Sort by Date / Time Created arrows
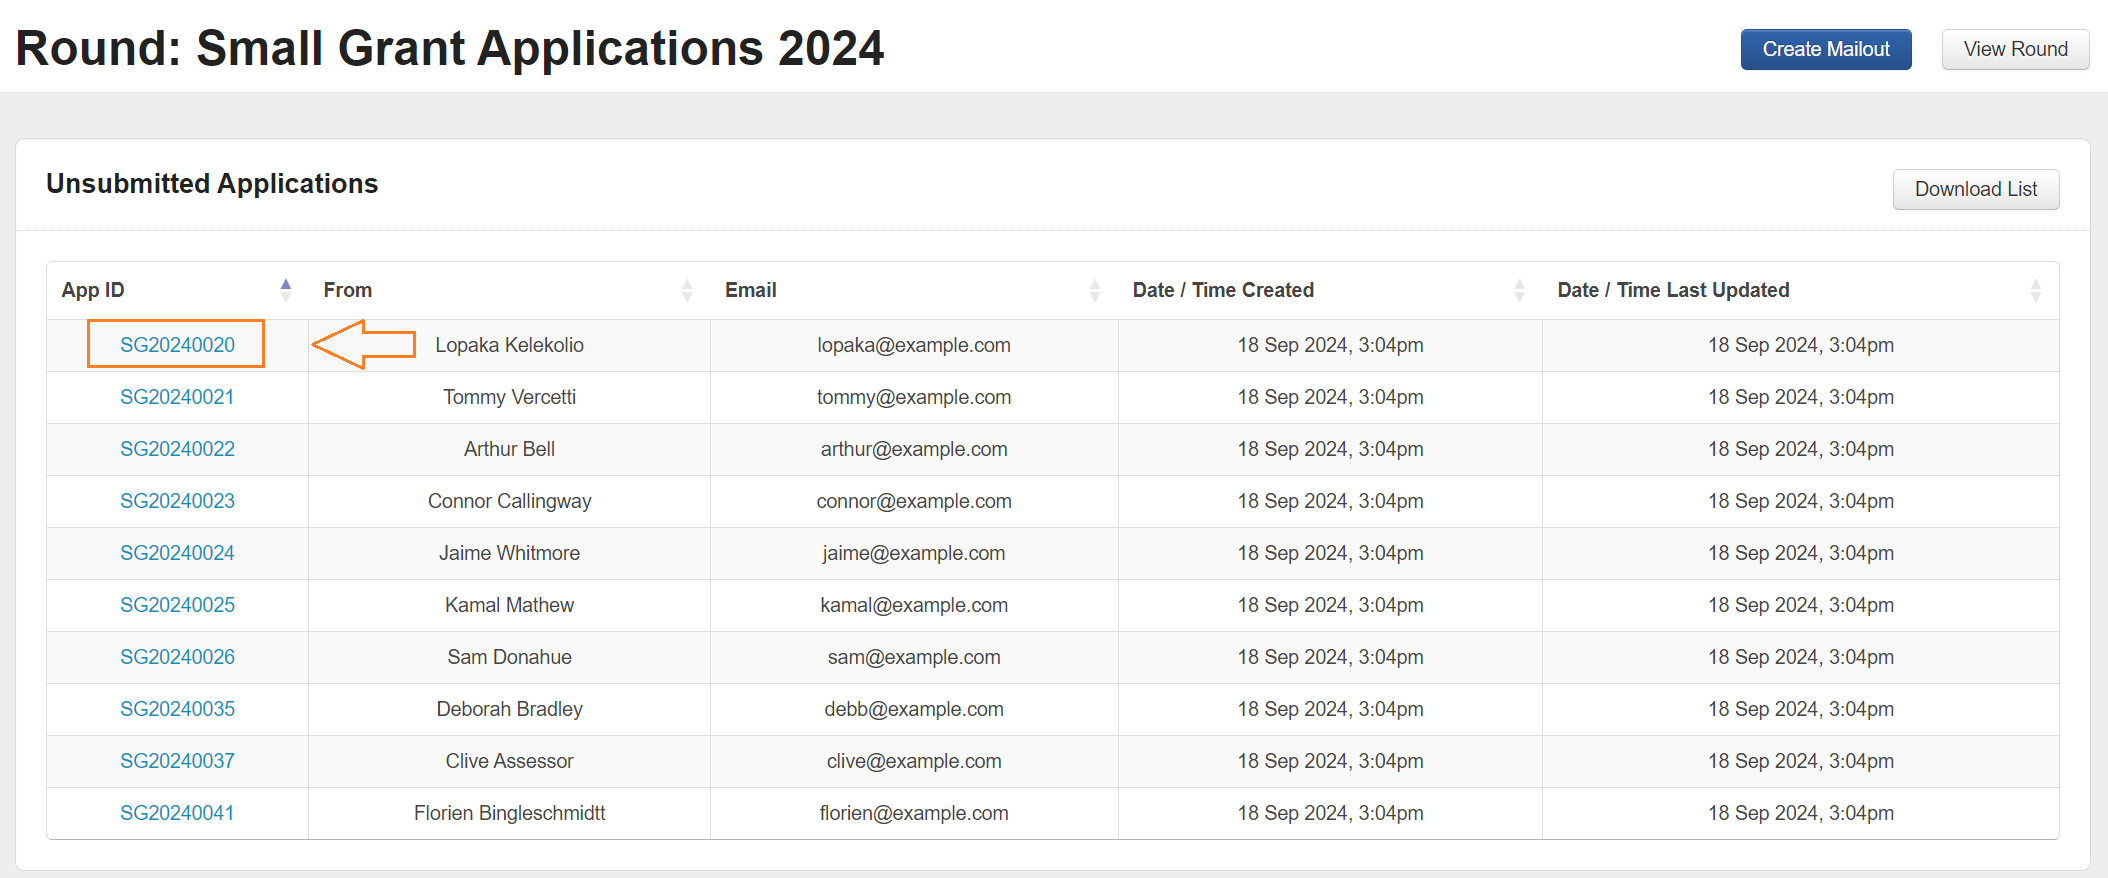Viewport: 2108px width, 878px height. (1519, 290)
